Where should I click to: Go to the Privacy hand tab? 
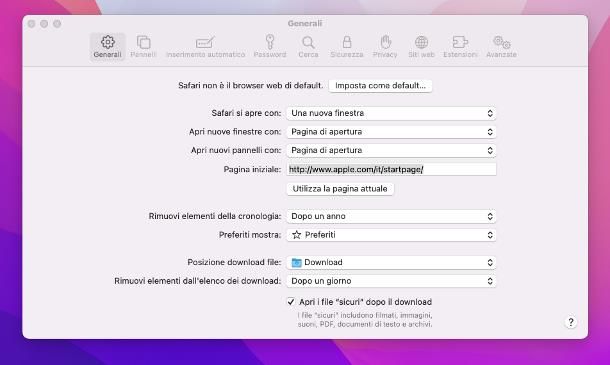(x=385, y=47)
